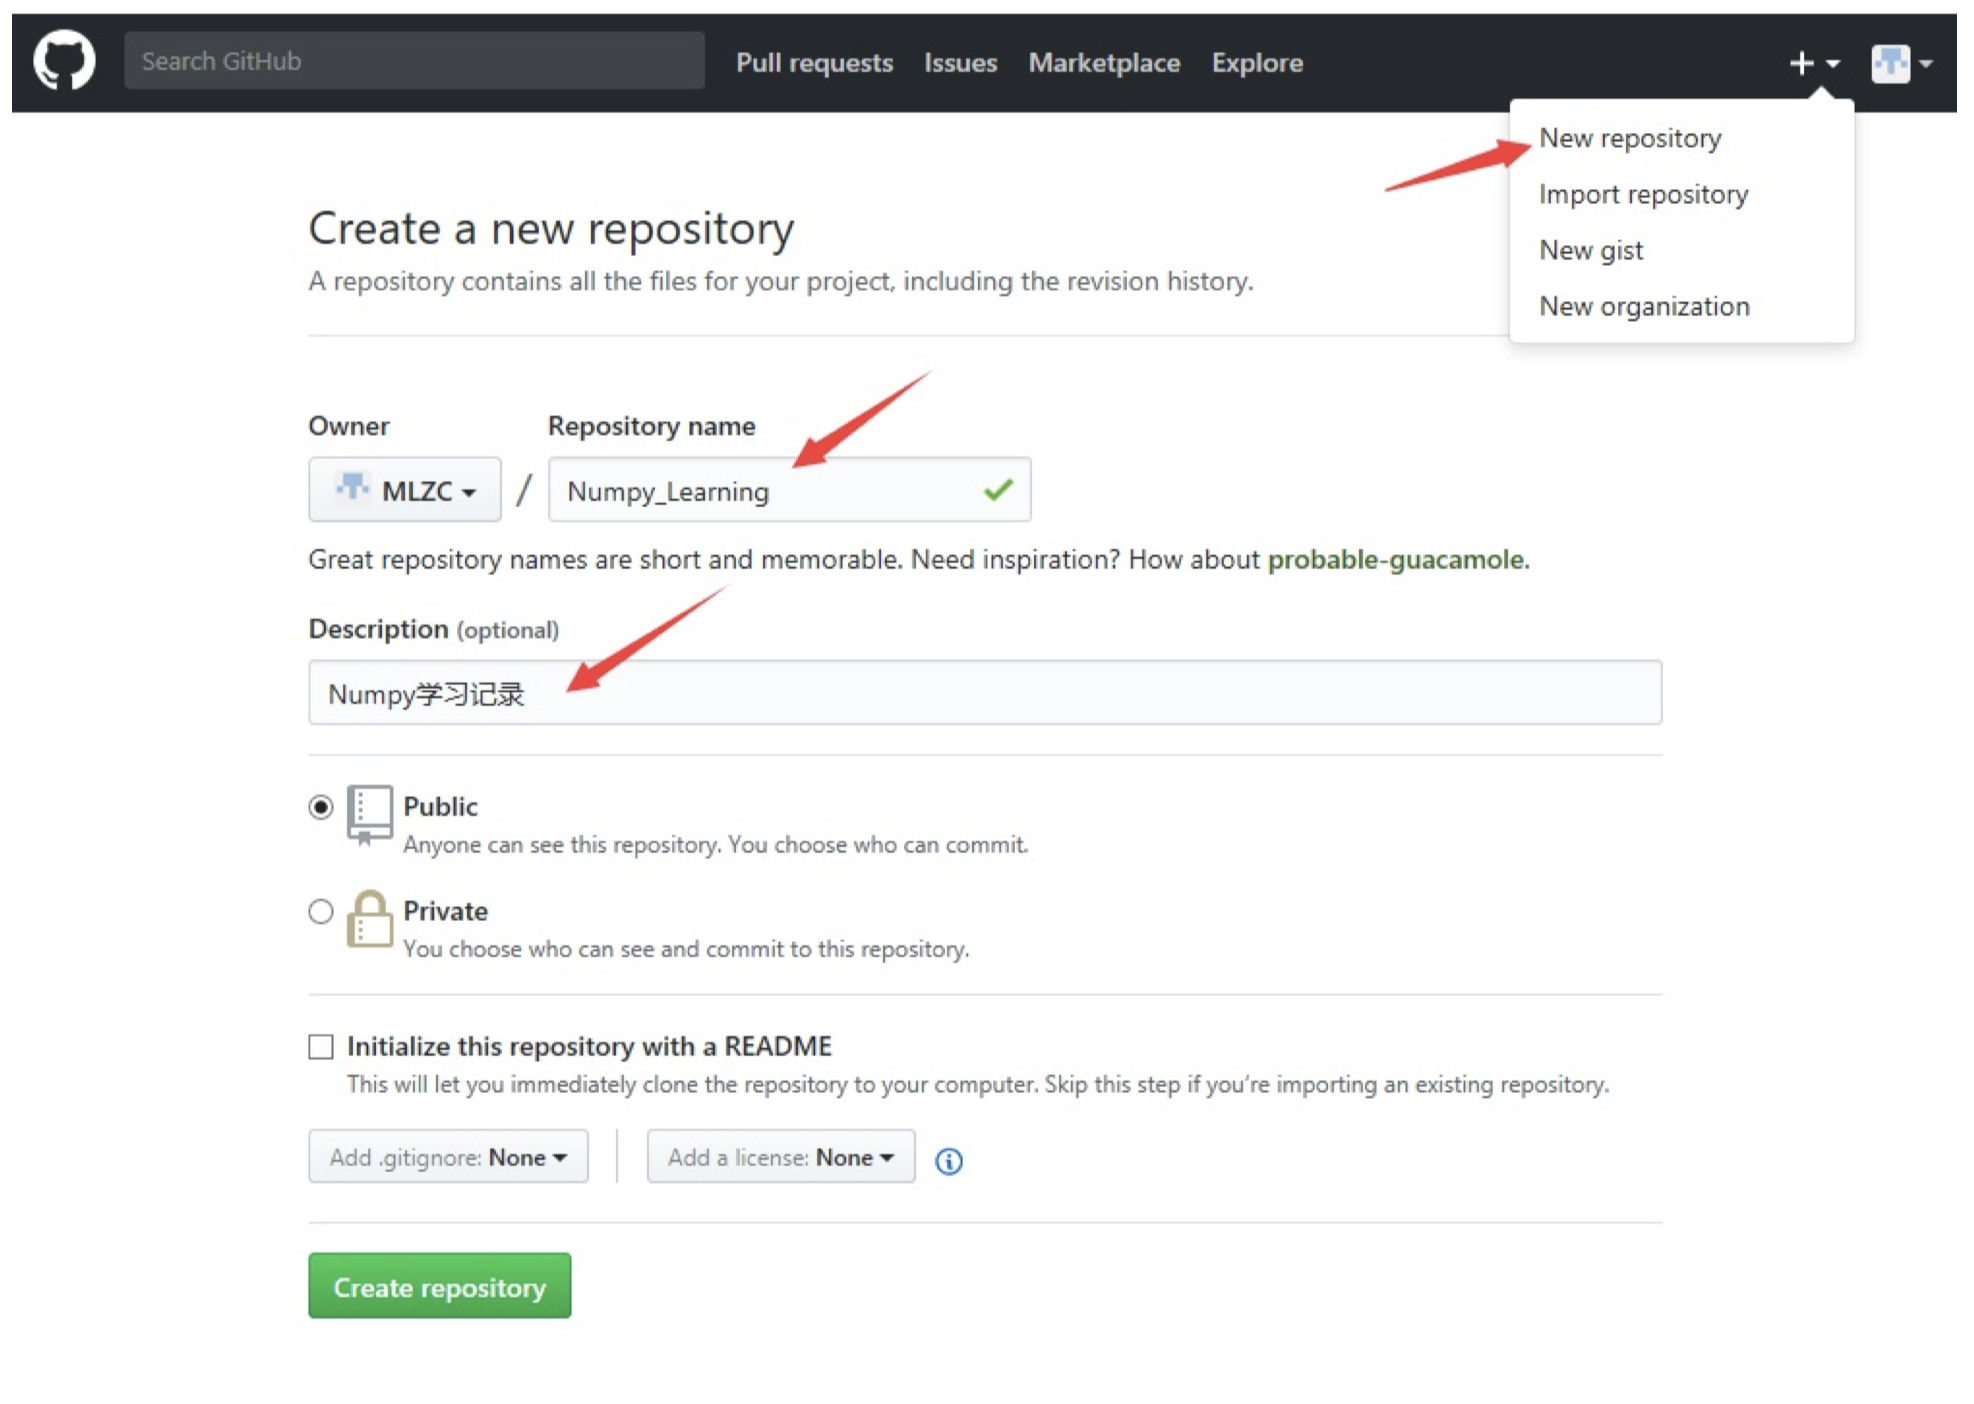Choose New repository from the menu
The image size is (1974, 1404).
pyautogui.click(x=1630, y=138)
